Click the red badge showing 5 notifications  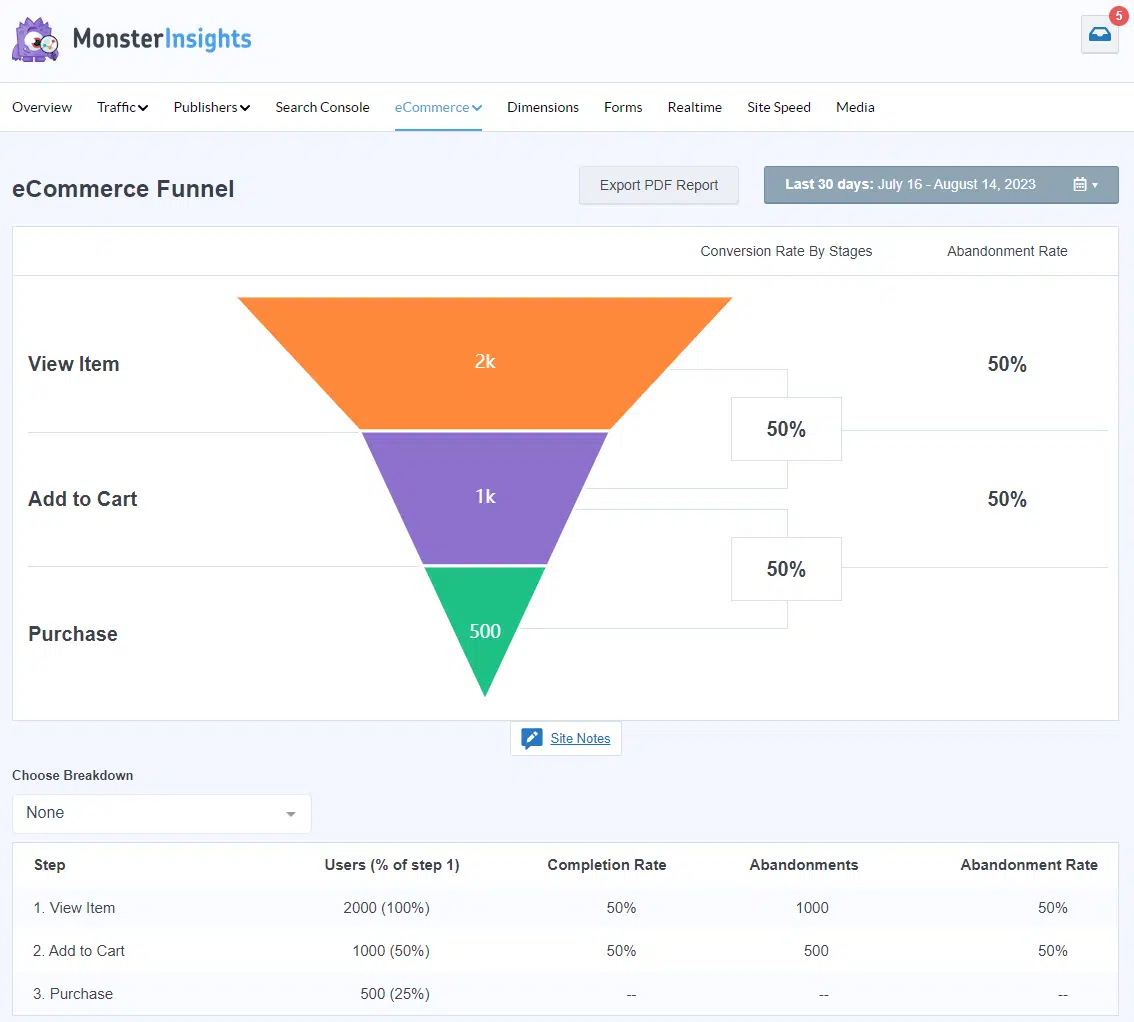coord(1118,15)
